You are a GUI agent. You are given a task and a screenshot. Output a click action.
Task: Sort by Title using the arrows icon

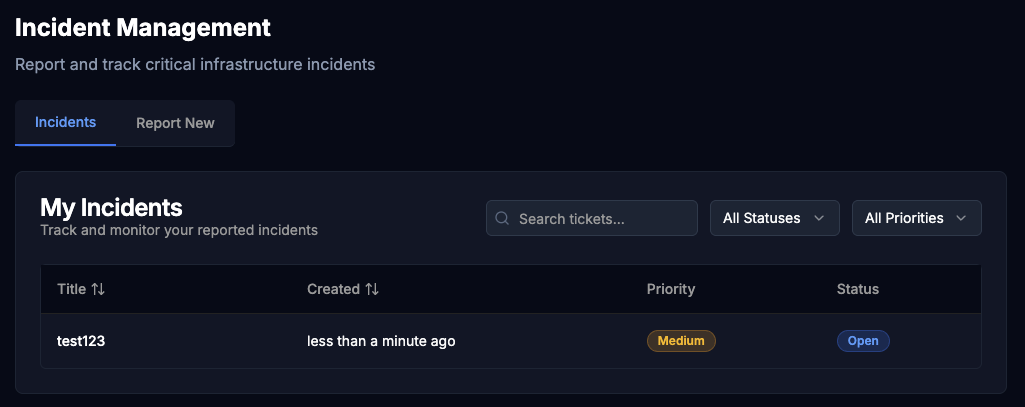click(x=98, y=289)
